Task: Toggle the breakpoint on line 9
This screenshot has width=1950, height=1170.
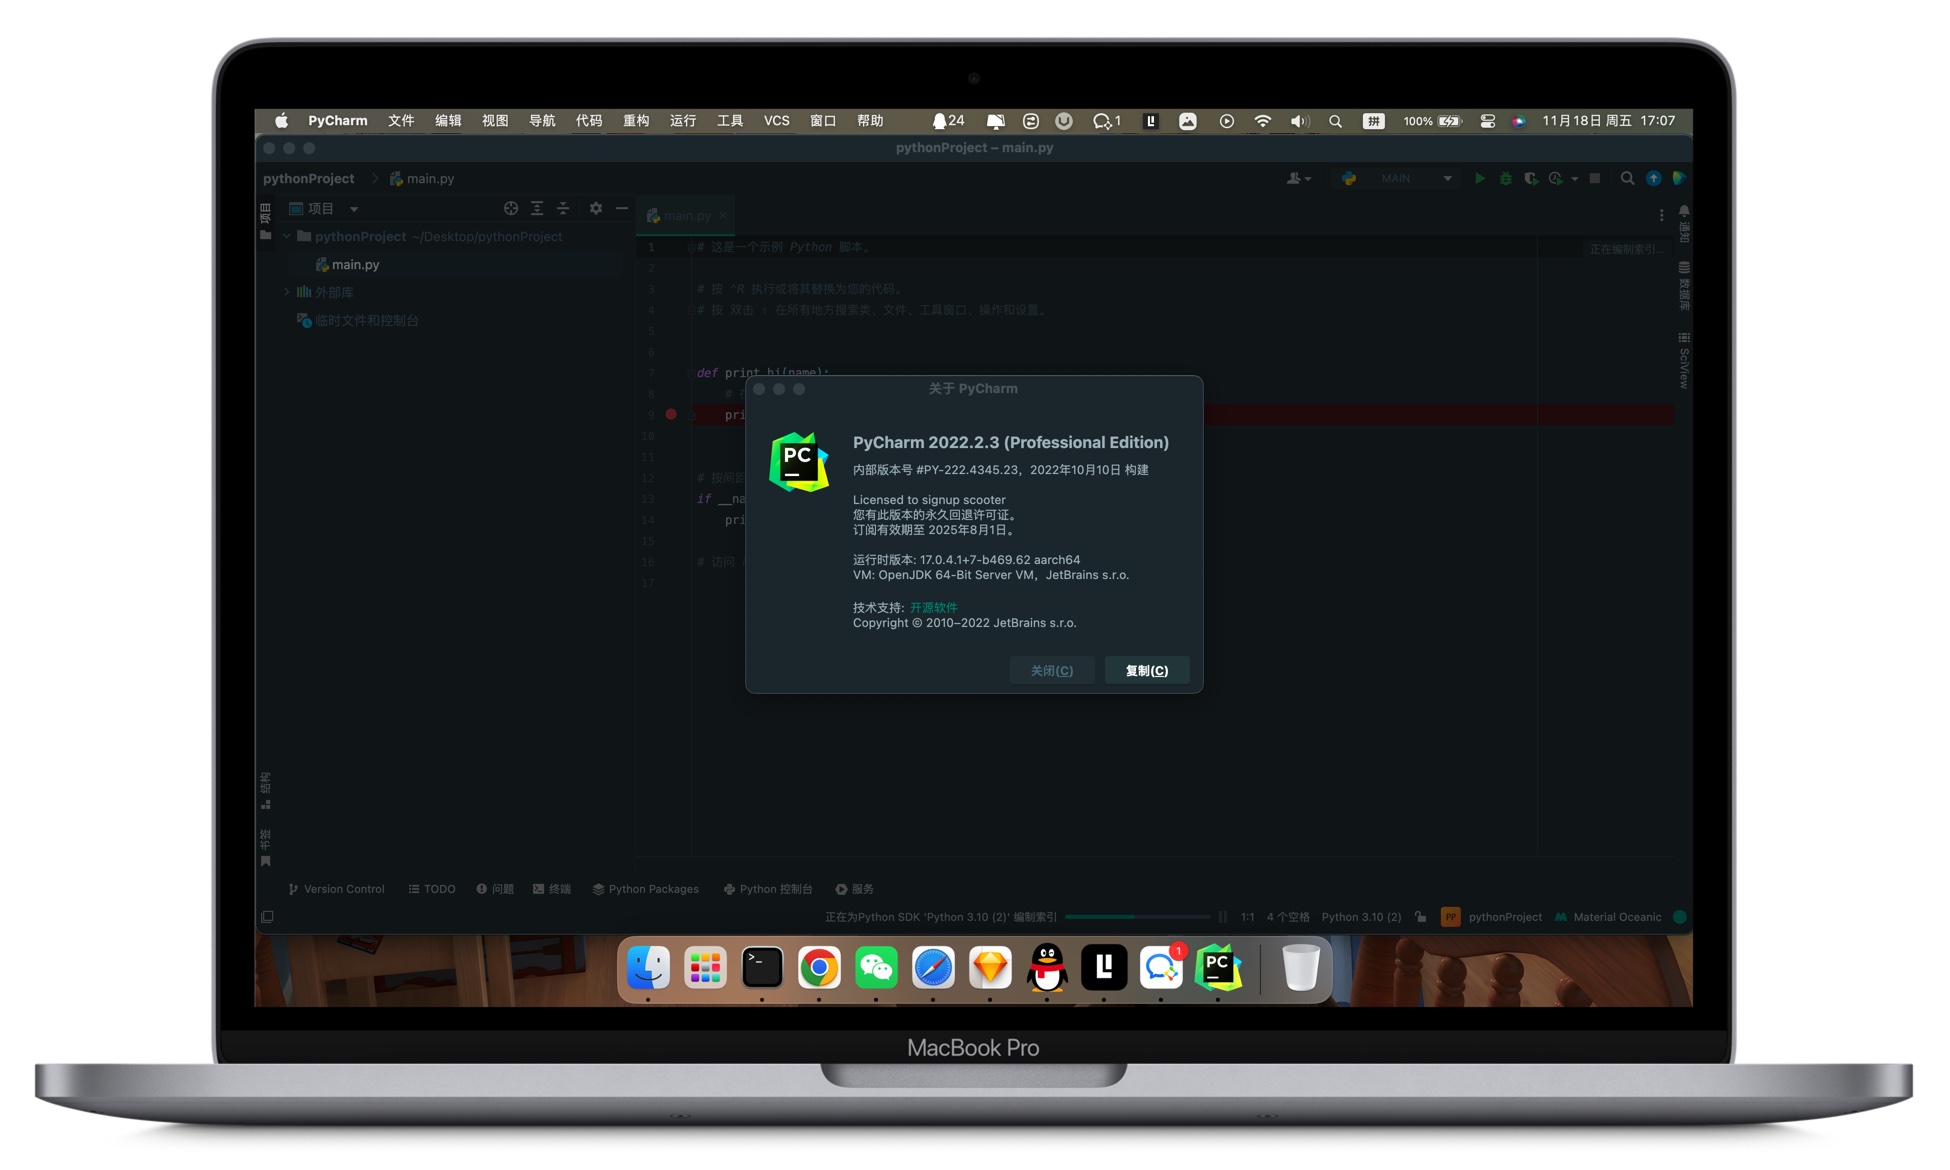Action: pyautogui.click(x=671, y=414)
